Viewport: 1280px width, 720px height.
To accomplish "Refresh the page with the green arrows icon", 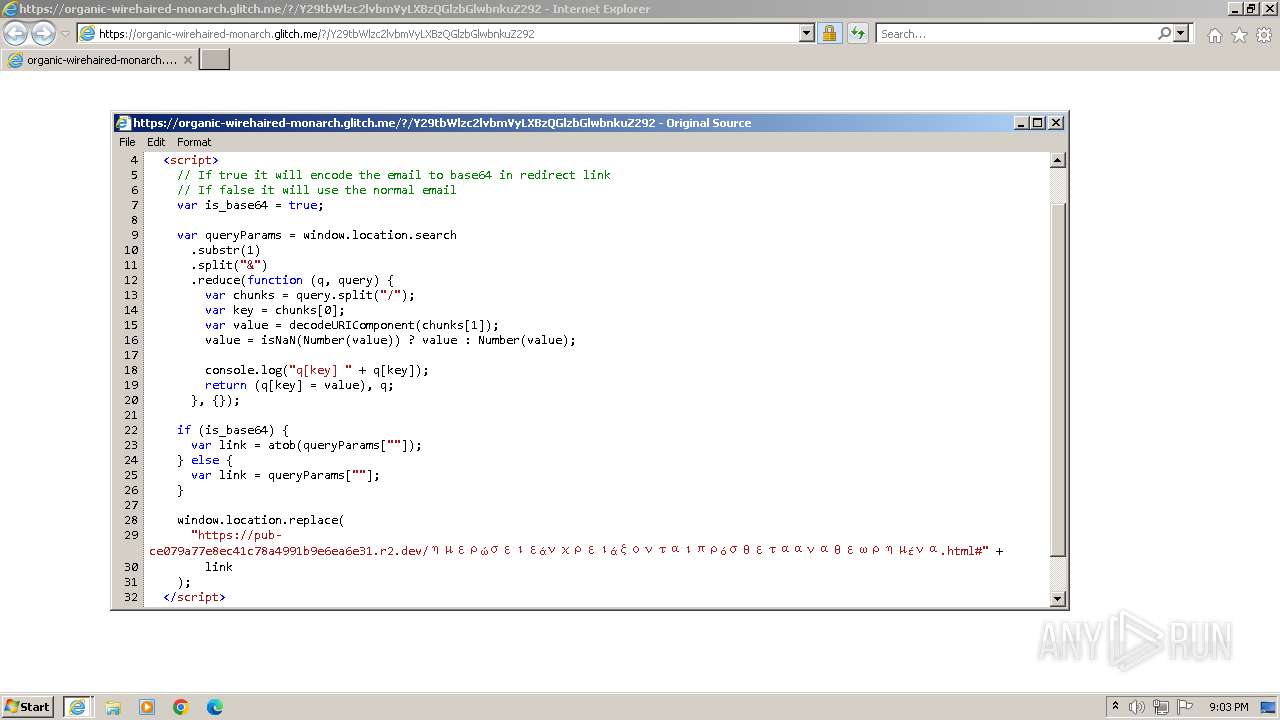I will click(857, 33).
